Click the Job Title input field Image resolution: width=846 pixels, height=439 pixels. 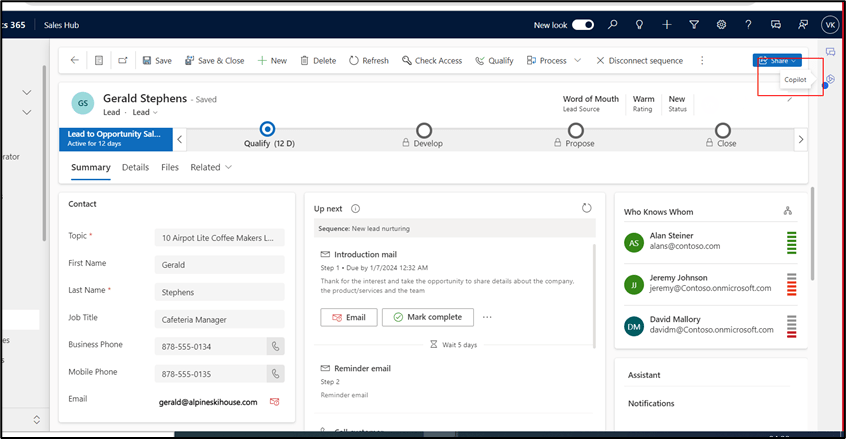(x=220, y=319)
